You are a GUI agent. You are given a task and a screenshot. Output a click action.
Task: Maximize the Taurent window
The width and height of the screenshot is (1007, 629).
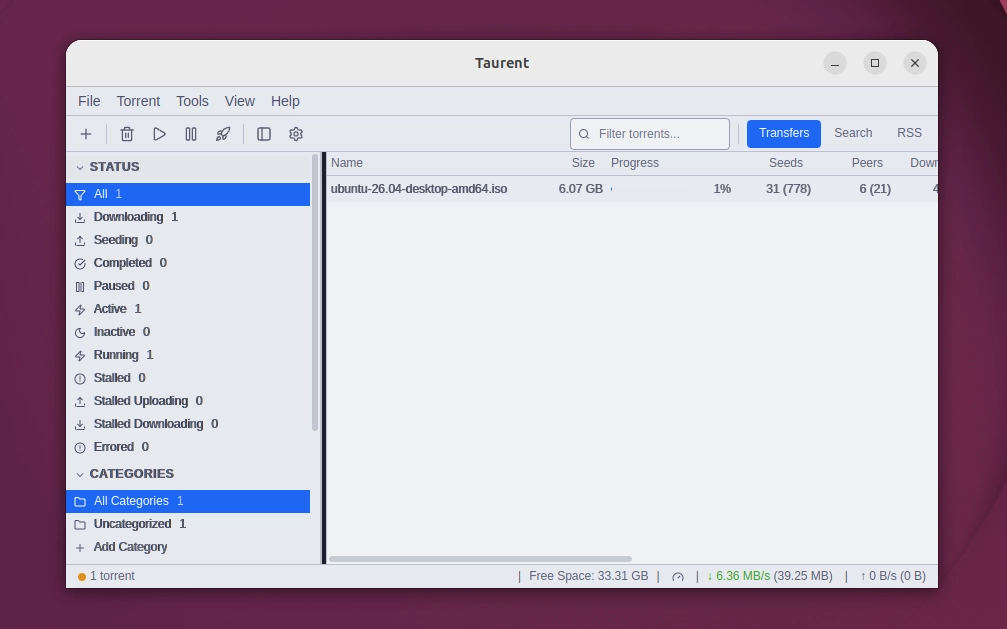point(875,63)
